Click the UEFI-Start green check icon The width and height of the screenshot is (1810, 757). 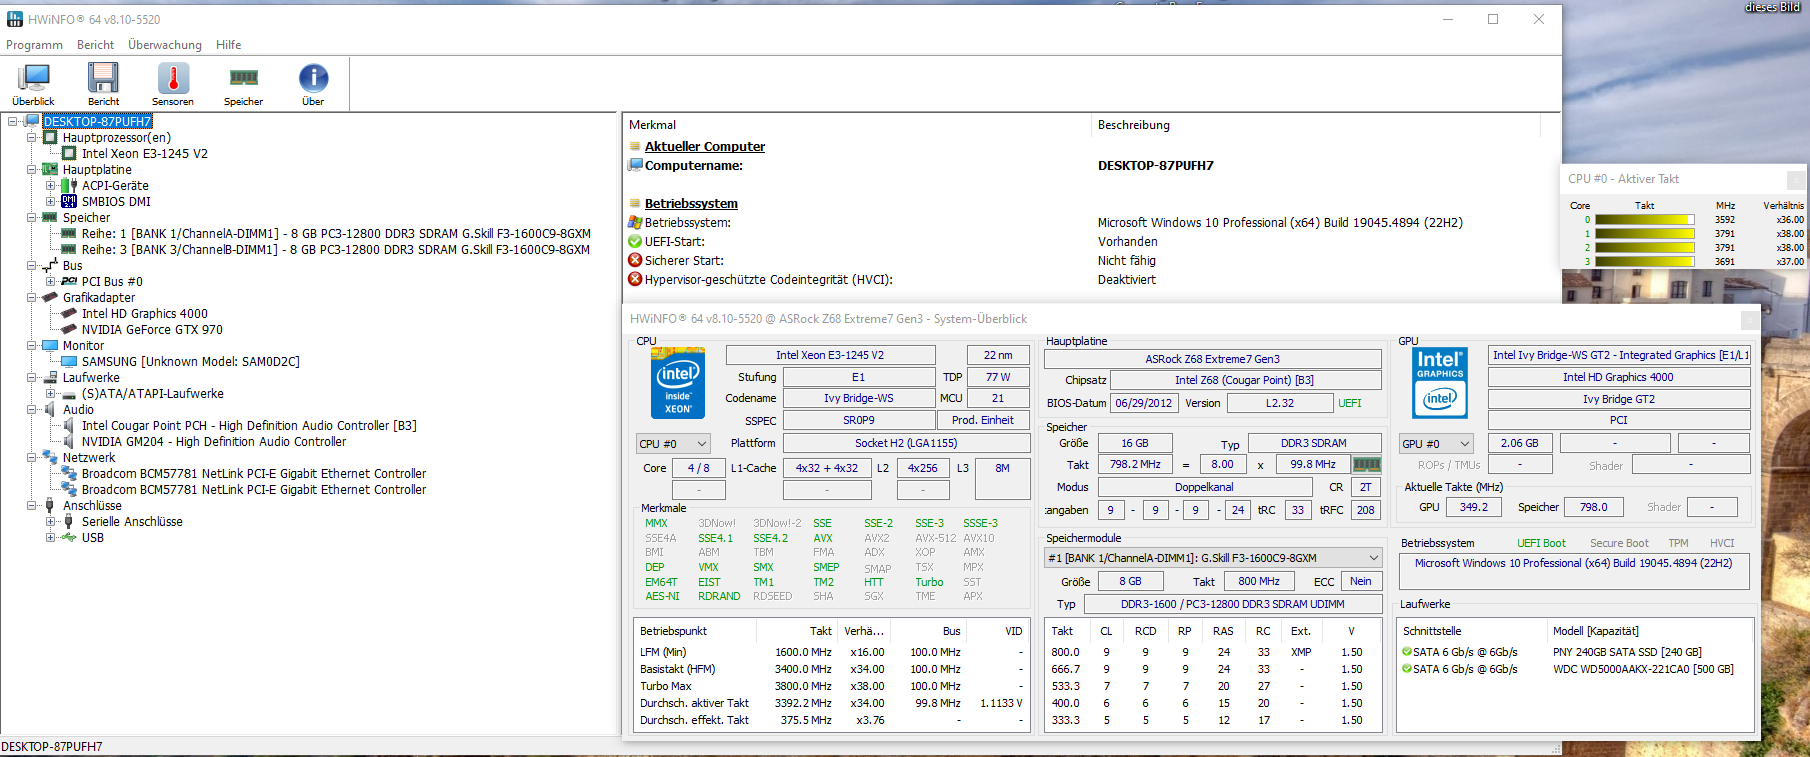point(635,241)
